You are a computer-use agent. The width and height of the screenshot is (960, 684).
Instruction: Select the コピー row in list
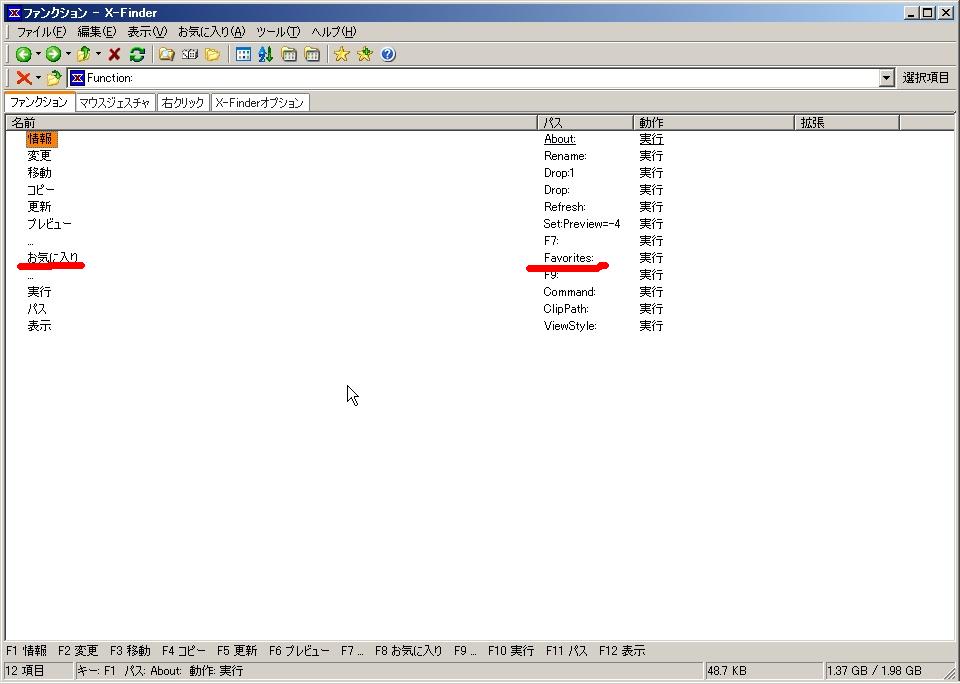(40, 190)
